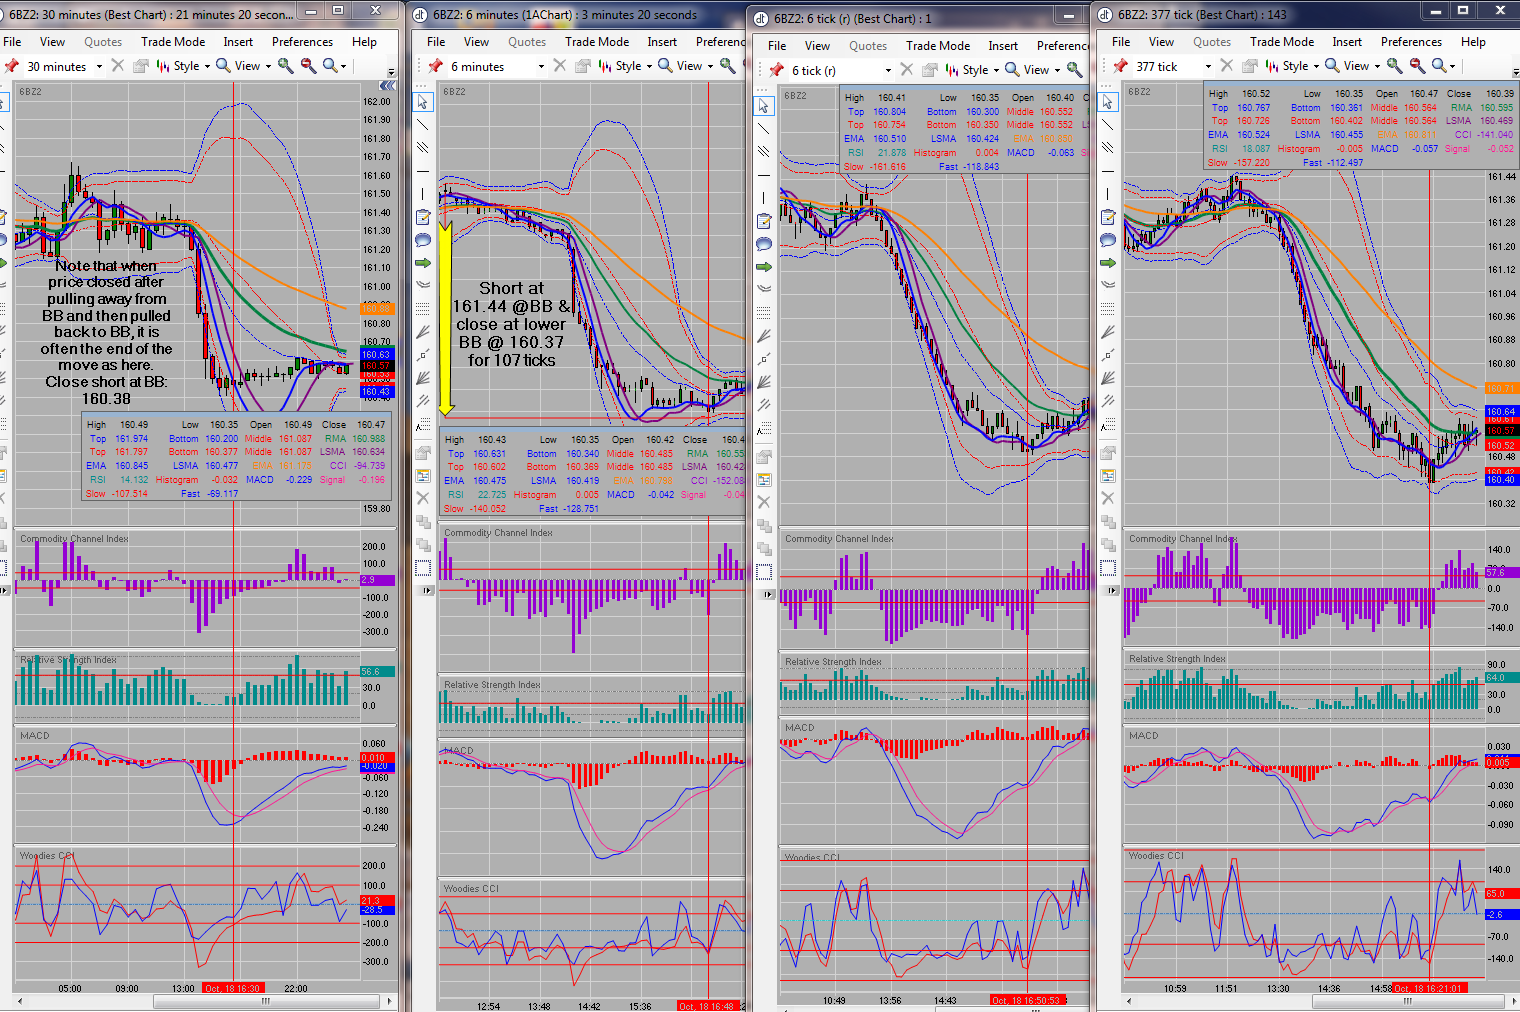Open Style dropdown in 6 tick window
The height and width of the screenshot is (1012, 1520).
pyautogui.click(x=973, y=70)
